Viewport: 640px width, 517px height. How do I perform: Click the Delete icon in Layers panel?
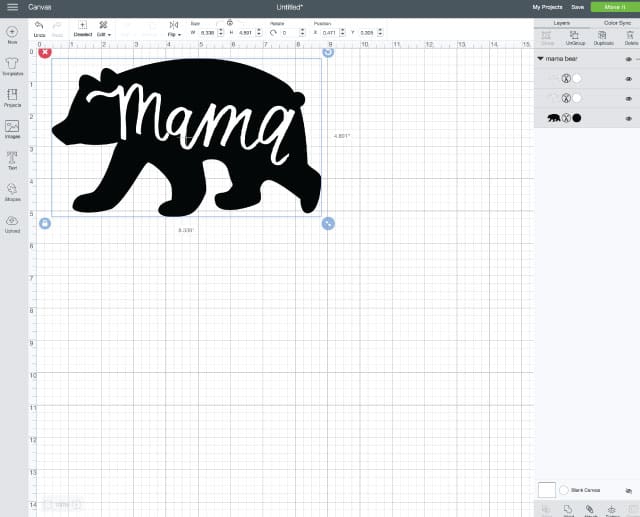[x=631, y=38]
